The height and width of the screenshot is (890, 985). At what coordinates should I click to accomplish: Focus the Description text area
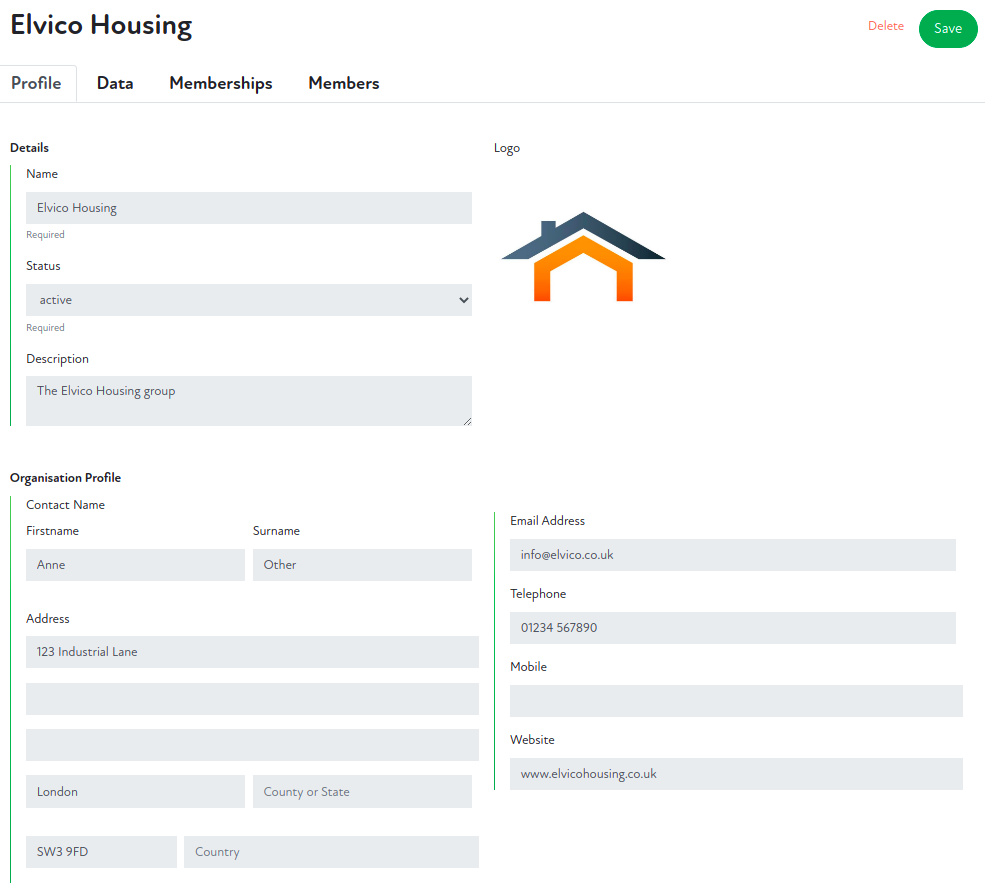[248, 400]
